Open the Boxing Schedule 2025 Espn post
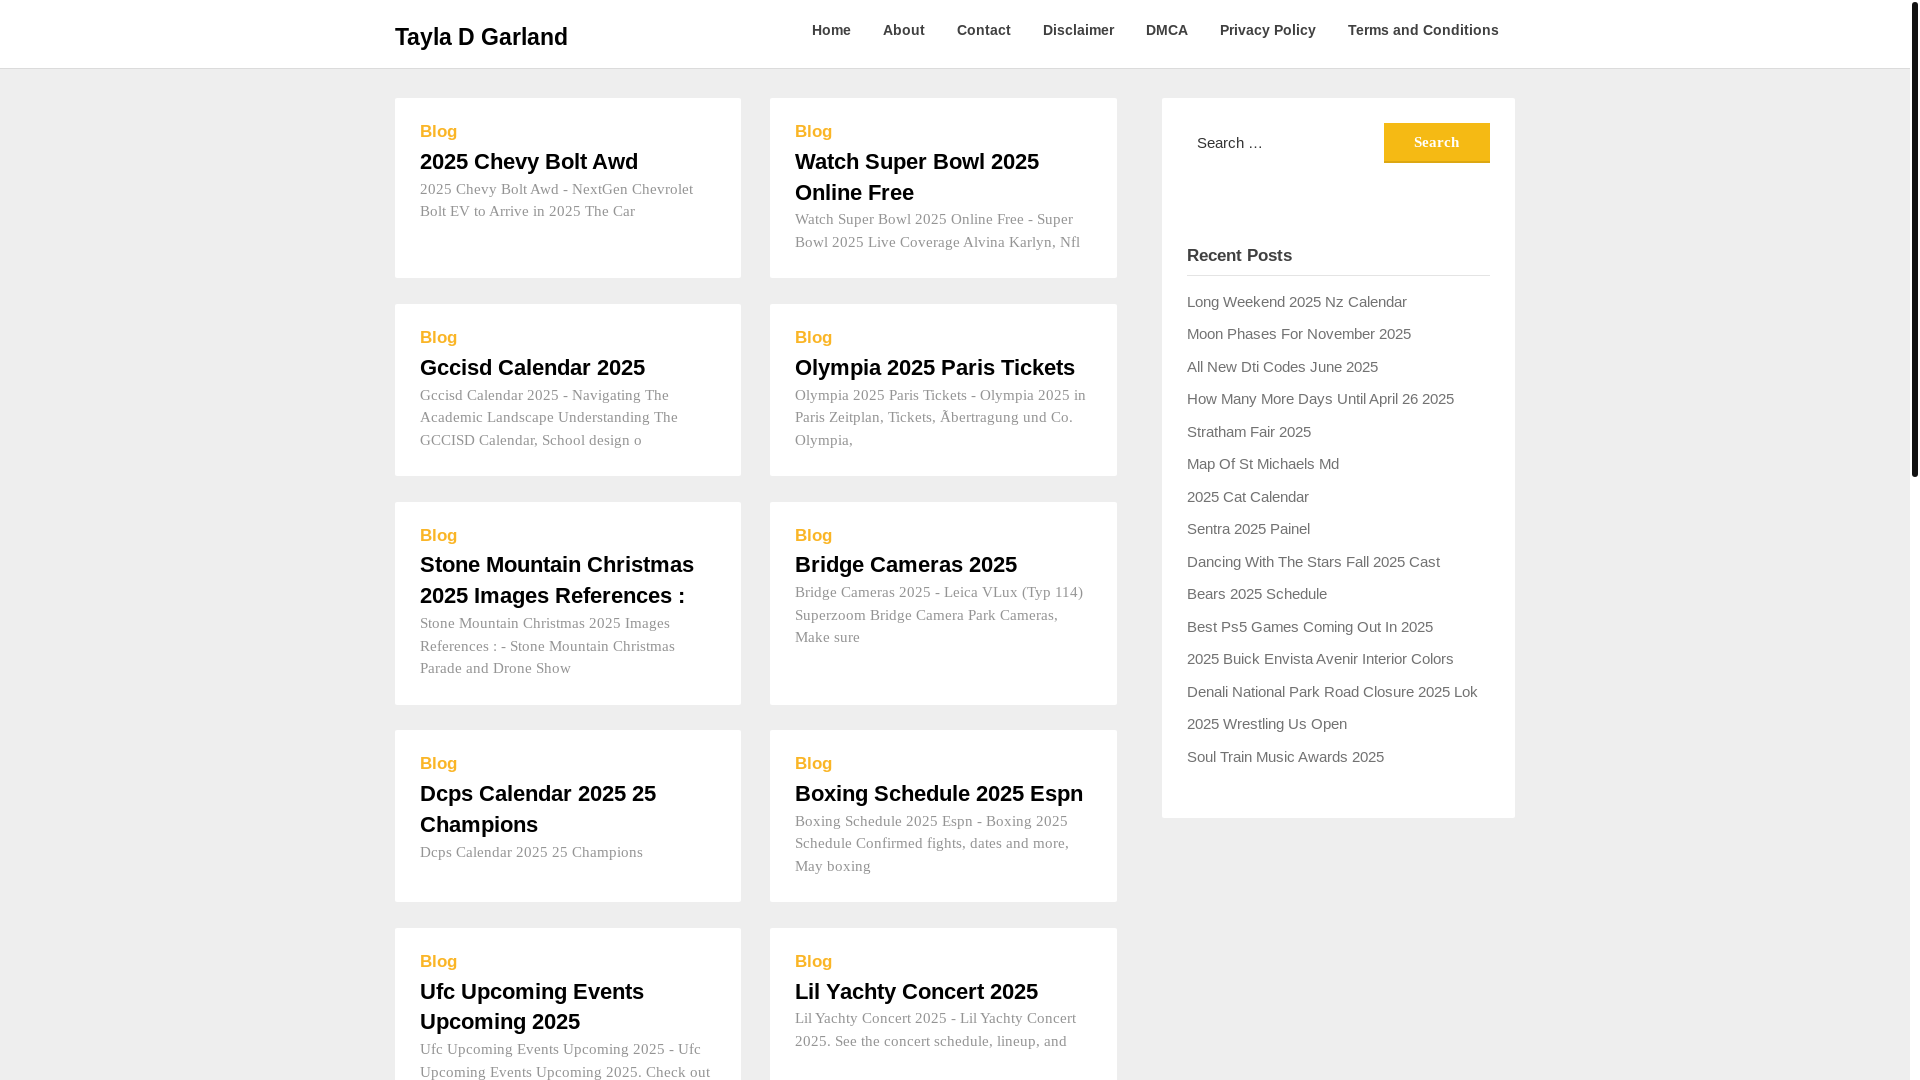The image size is (1920, 1080). pos(939,794)
